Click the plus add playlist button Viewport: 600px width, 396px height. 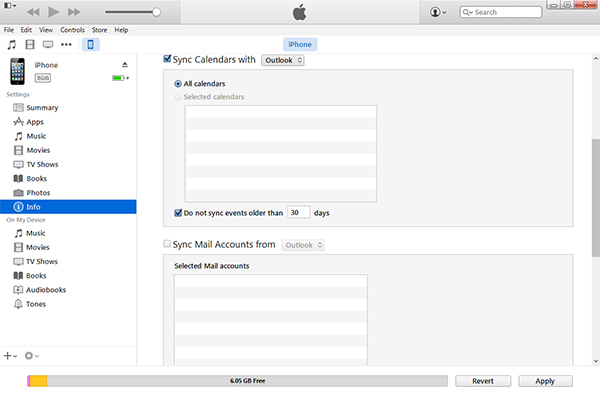tap(10, 356)
